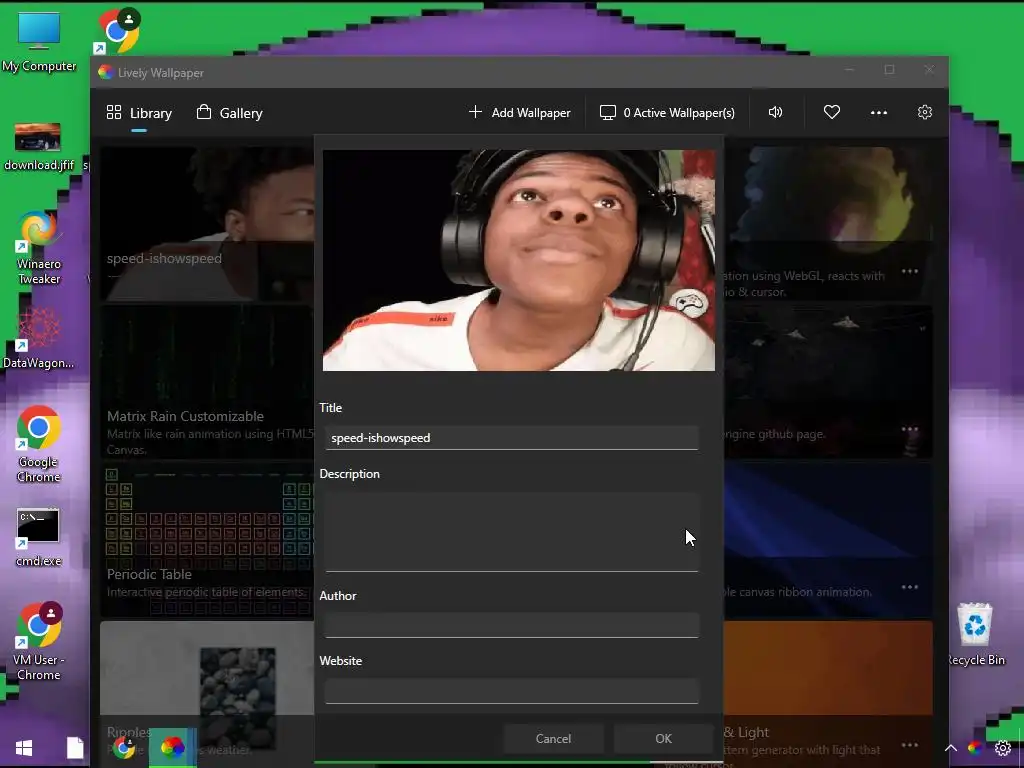The image size is (1024, 768).
Task: Open Google Chrome desktop shortcut
Action: click(39, 444)
